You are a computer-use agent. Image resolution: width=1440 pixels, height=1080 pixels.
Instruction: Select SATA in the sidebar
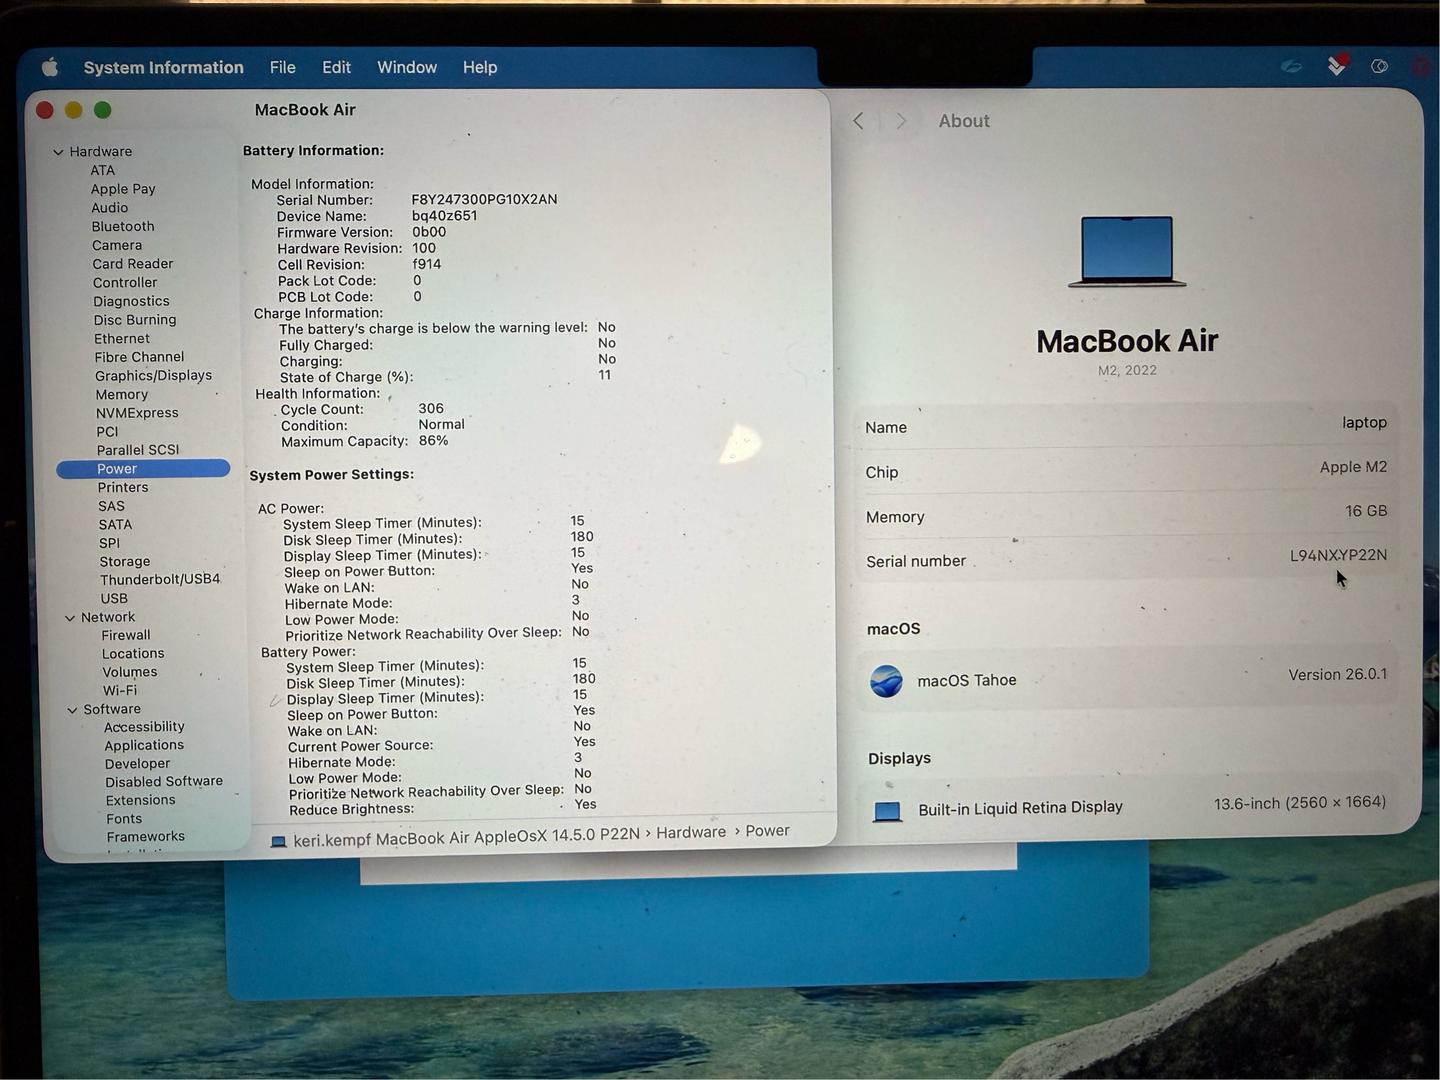(115, 525)
